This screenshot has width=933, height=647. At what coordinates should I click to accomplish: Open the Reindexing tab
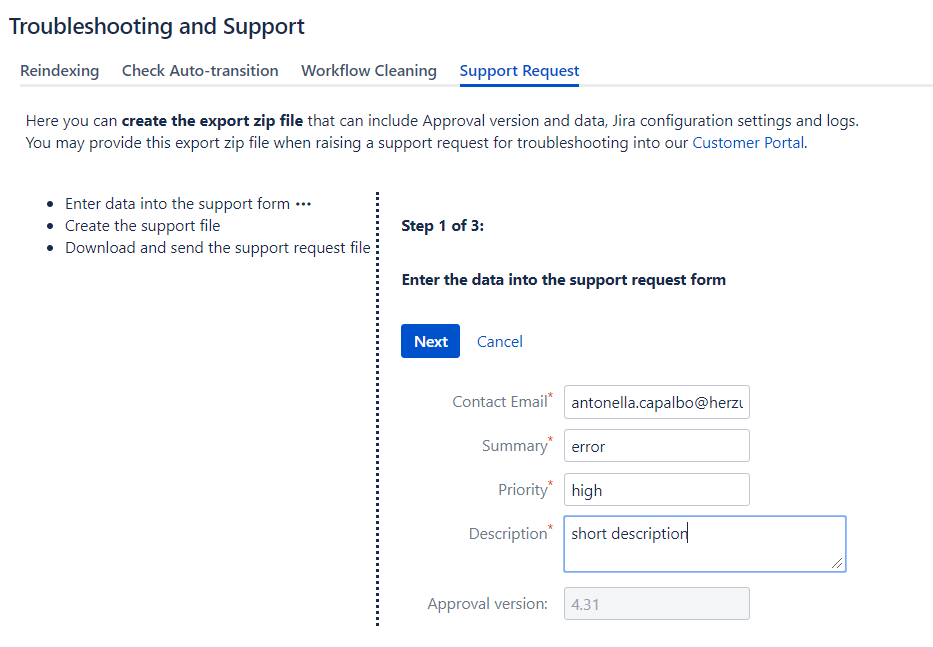pyautogui.click(x=59, y=71)
